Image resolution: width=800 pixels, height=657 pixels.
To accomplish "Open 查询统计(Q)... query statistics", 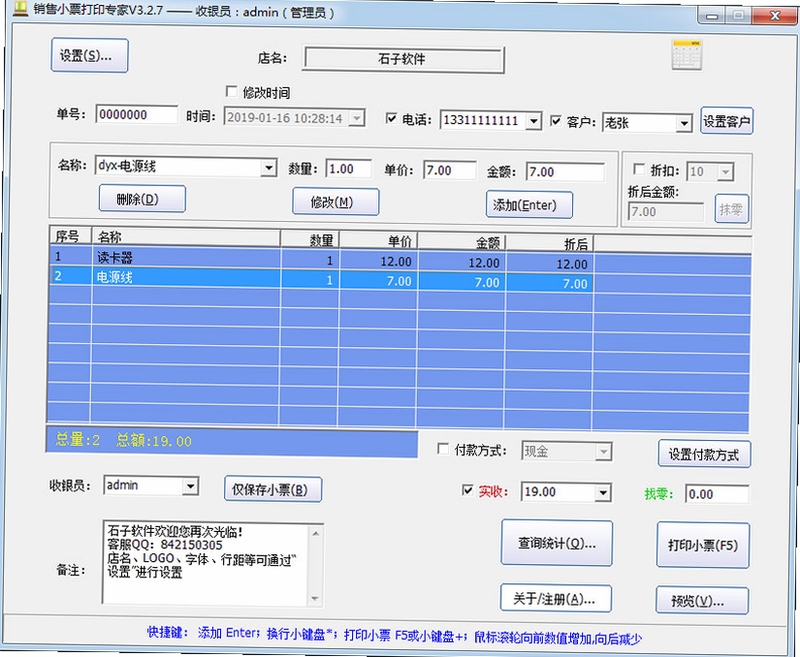I will click(557, 543).
